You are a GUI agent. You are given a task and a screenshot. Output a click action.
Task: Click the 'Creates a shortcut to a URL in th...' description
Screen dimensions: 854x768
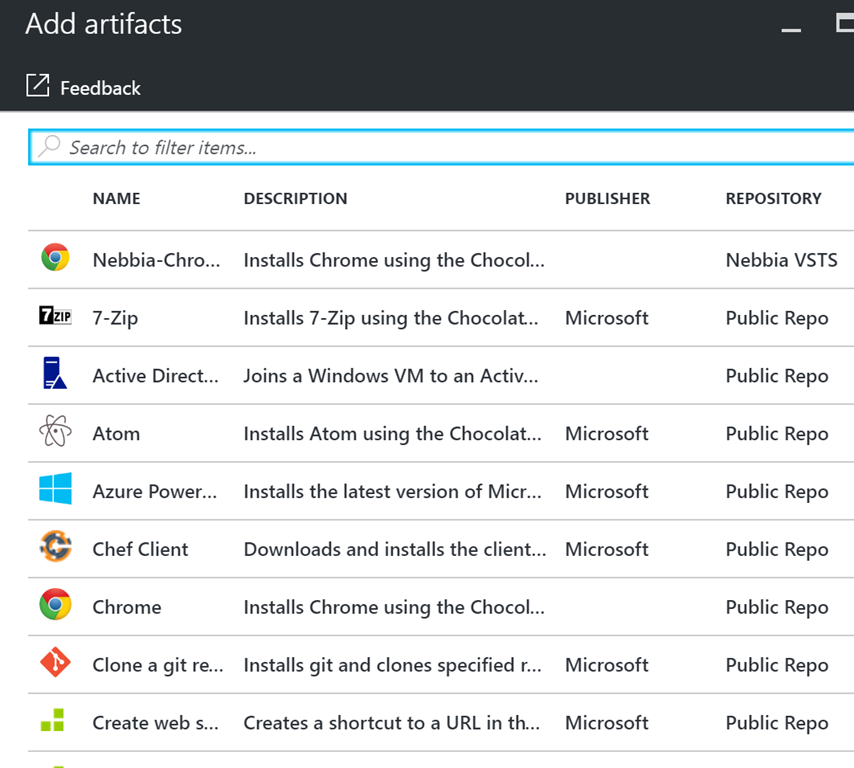point(392,723)
